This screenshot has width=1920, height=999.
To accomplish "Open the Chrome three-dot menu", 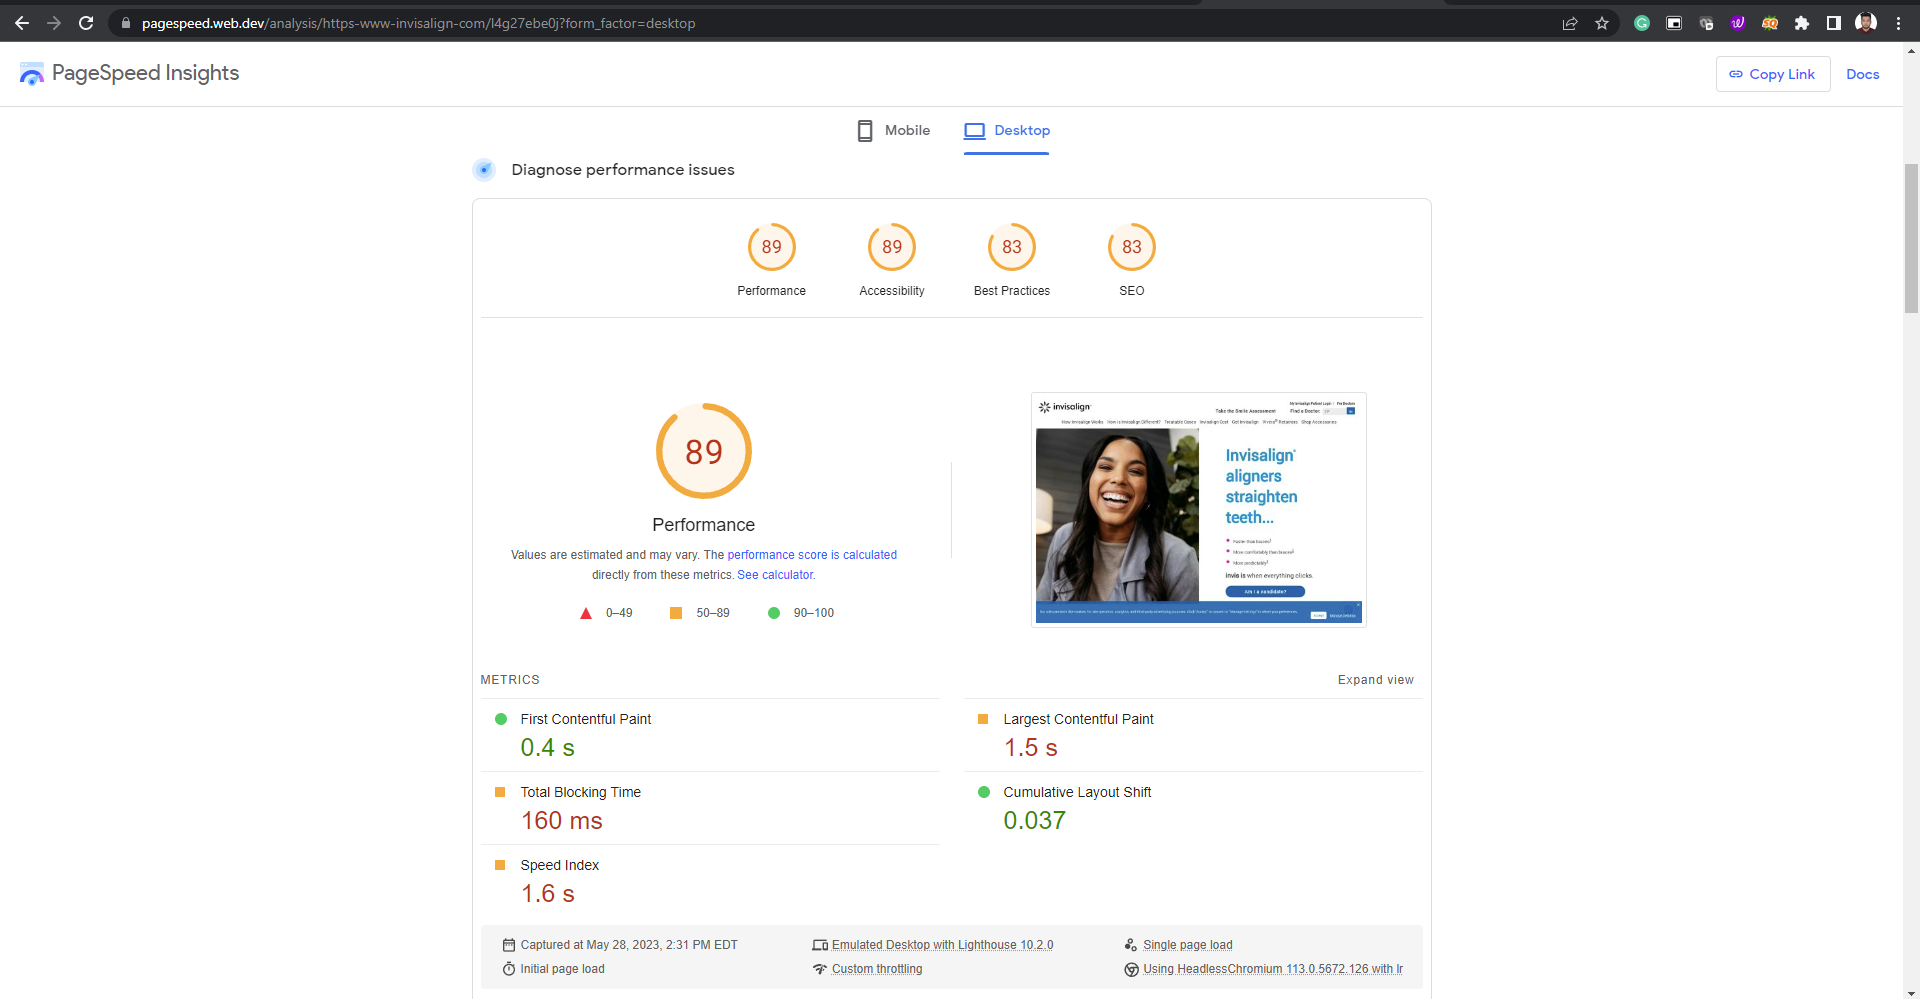I will [x=1898, y=23].
